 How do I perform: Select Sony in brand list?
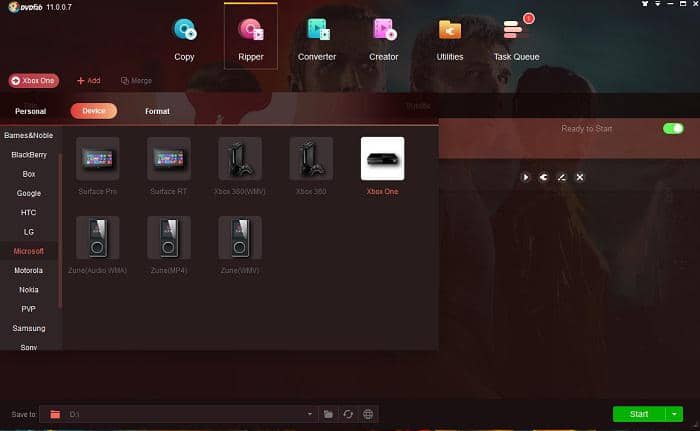(29, 347)
